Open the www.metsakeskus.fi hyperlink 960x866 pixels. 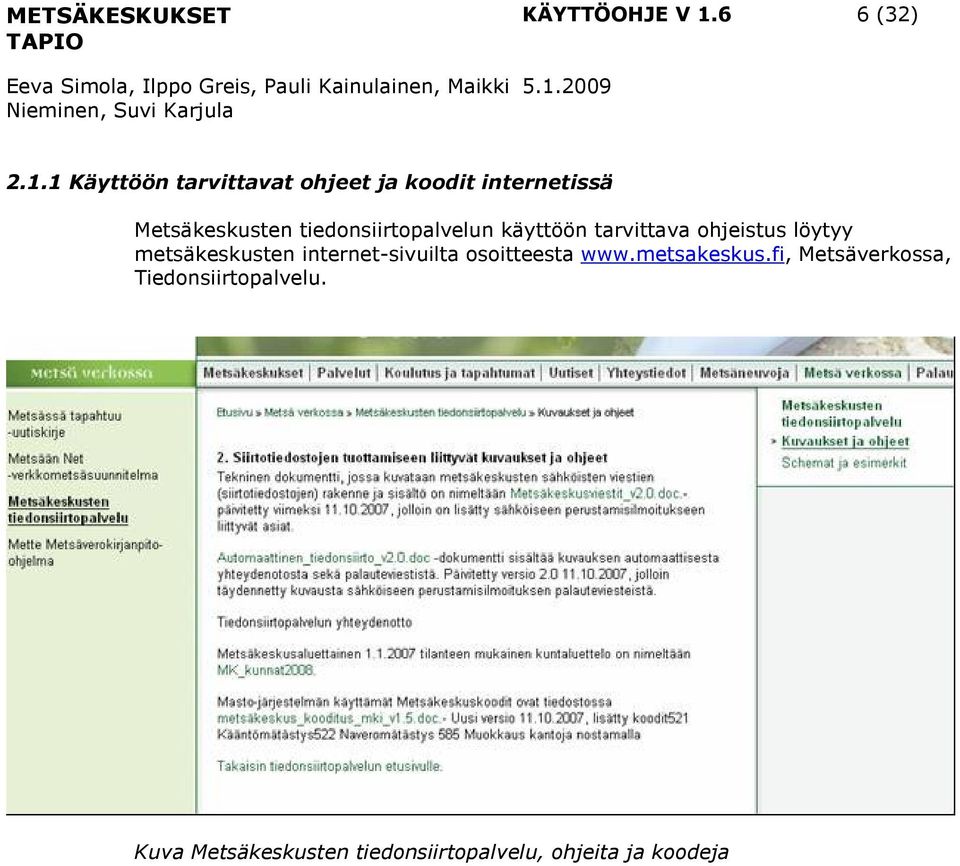click(x=683, y=254)
